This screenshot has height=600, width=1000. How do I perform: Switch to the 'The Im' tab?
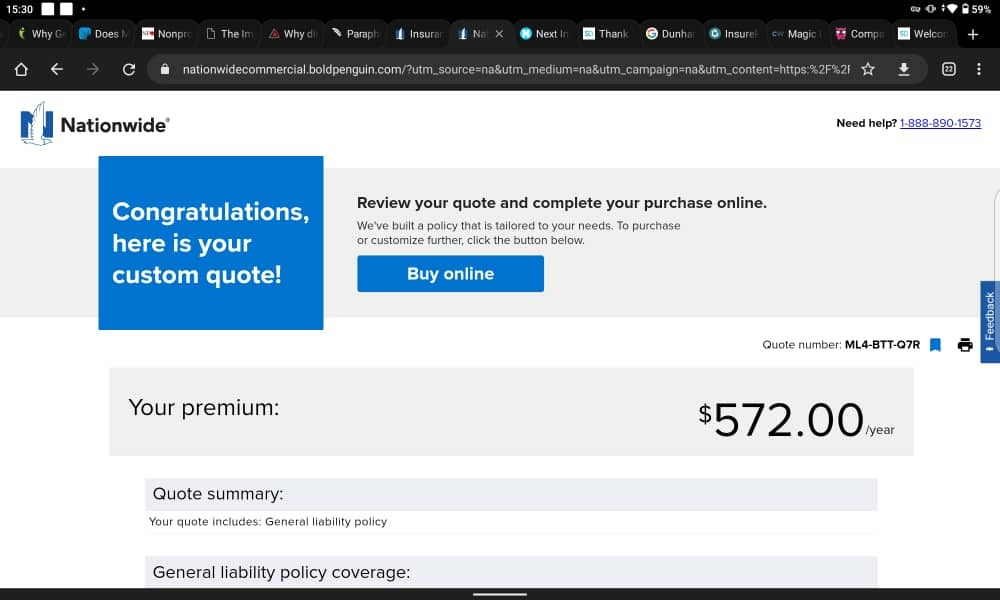pyautogui.click(x=230, y=34)
